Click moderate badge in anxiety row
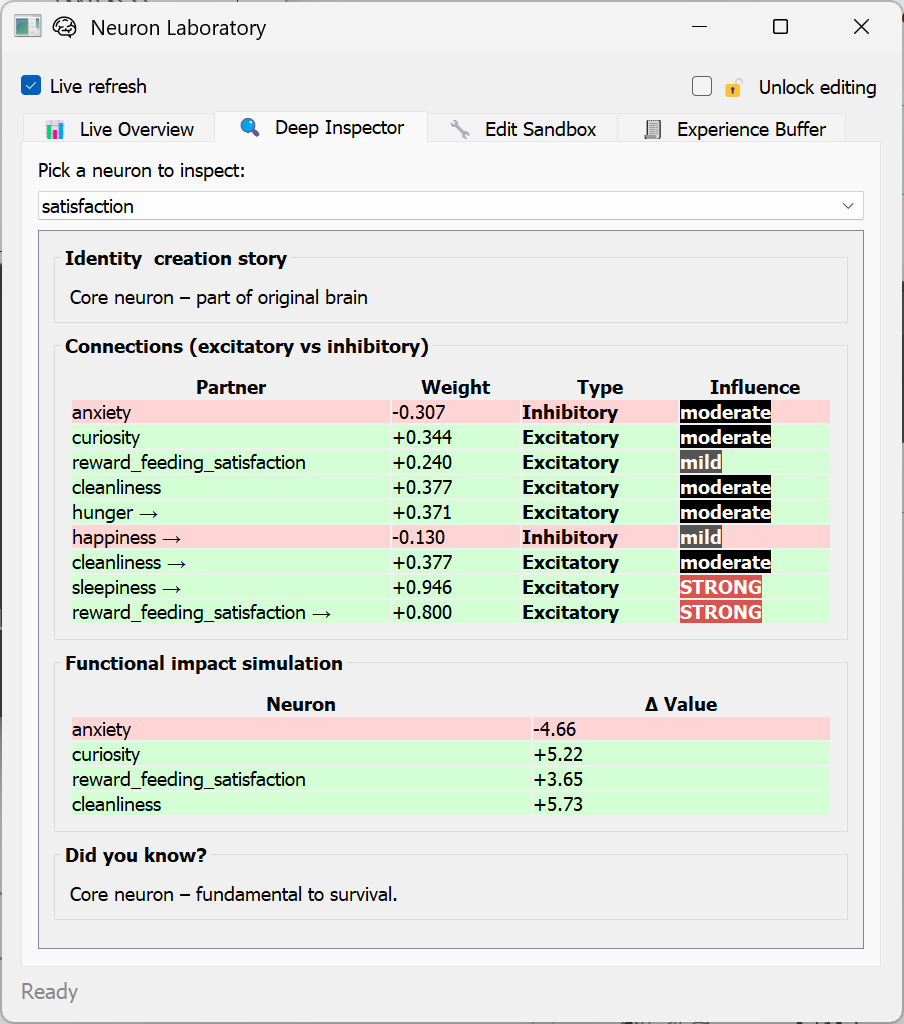Screen dimensions: 904x1024 coord(725,412)
